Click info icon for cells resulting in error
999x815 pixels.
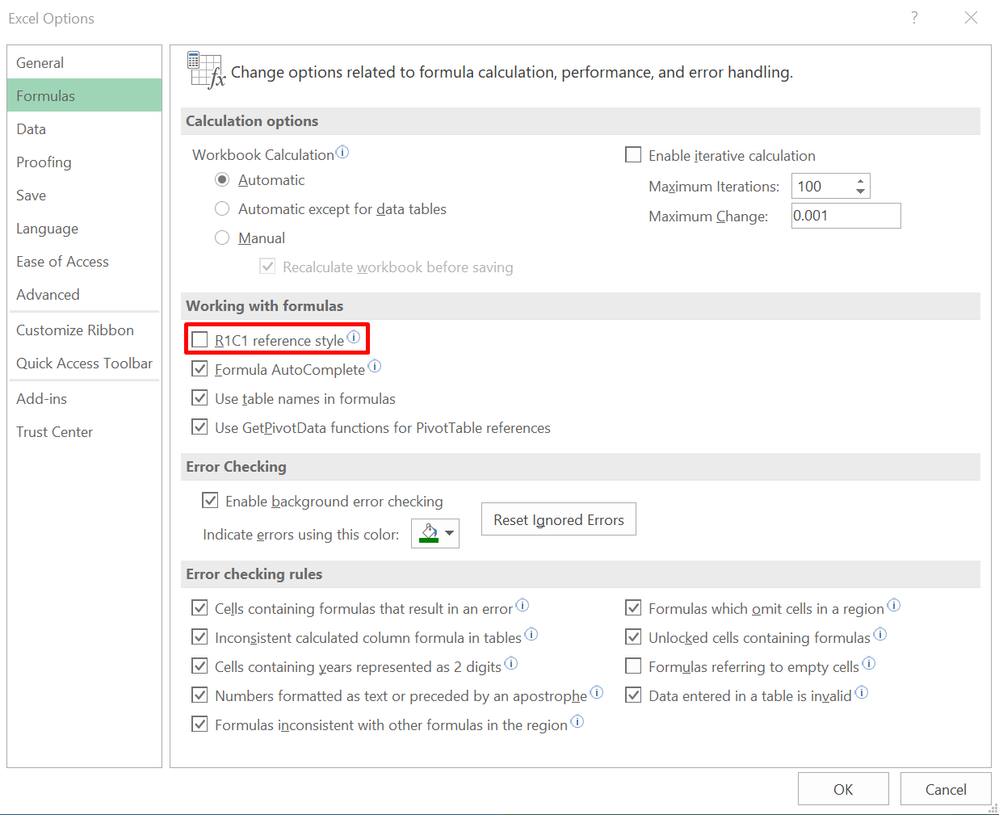click(522, 605)
